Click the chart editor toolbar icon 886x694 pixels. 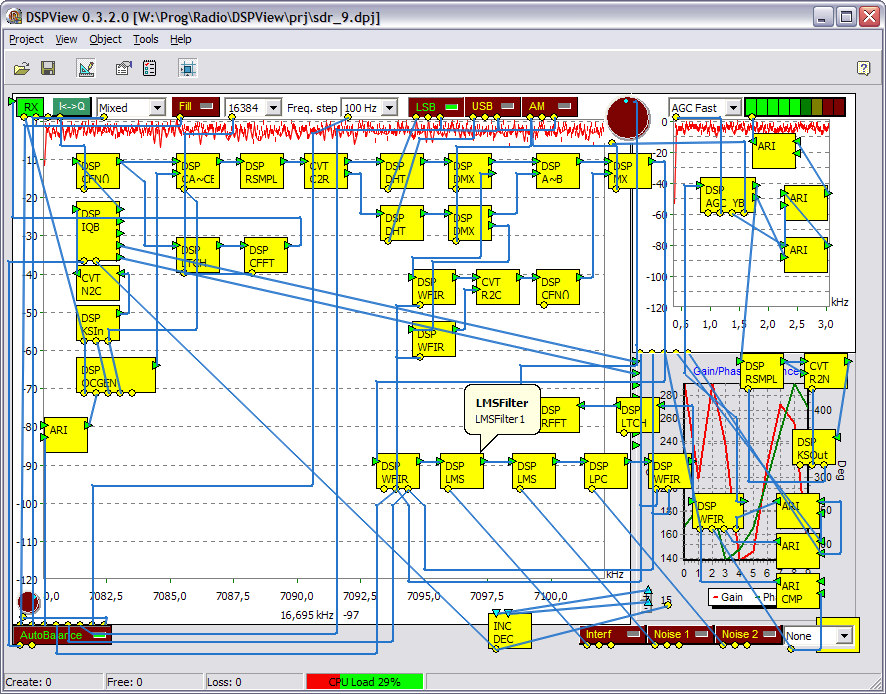pyautogui.click(x=85, y=68)
